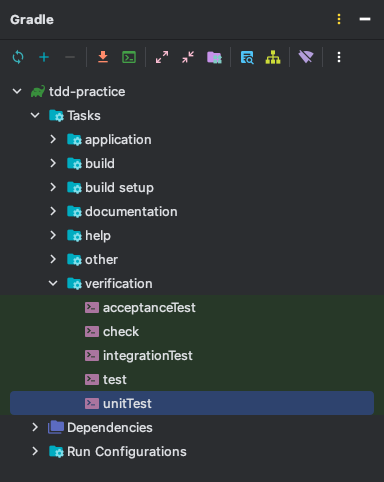Click the plus Link Gradle Project icon
The height and width of the screenshot is (482, 384).
point(44,57)
